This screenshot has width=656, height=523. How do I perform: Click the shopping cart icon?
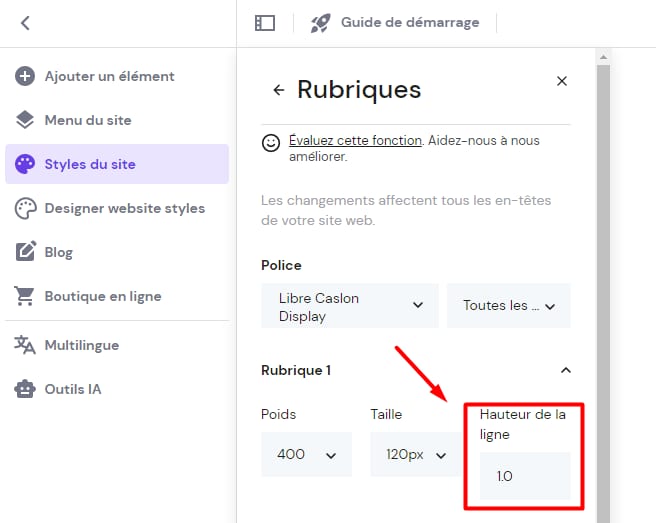point(24,296)
